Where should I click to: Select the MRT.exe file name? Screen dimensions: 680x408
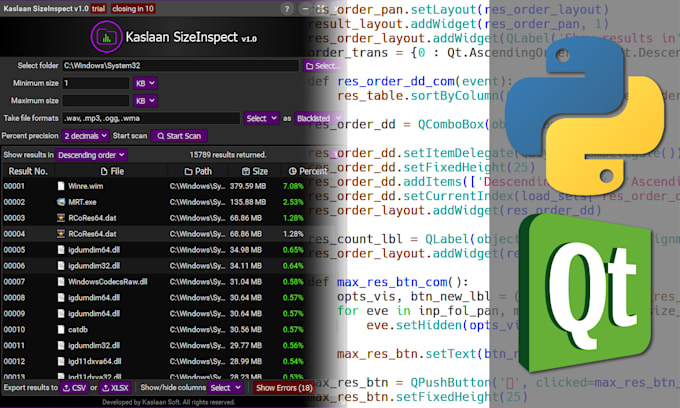(82, 202)
